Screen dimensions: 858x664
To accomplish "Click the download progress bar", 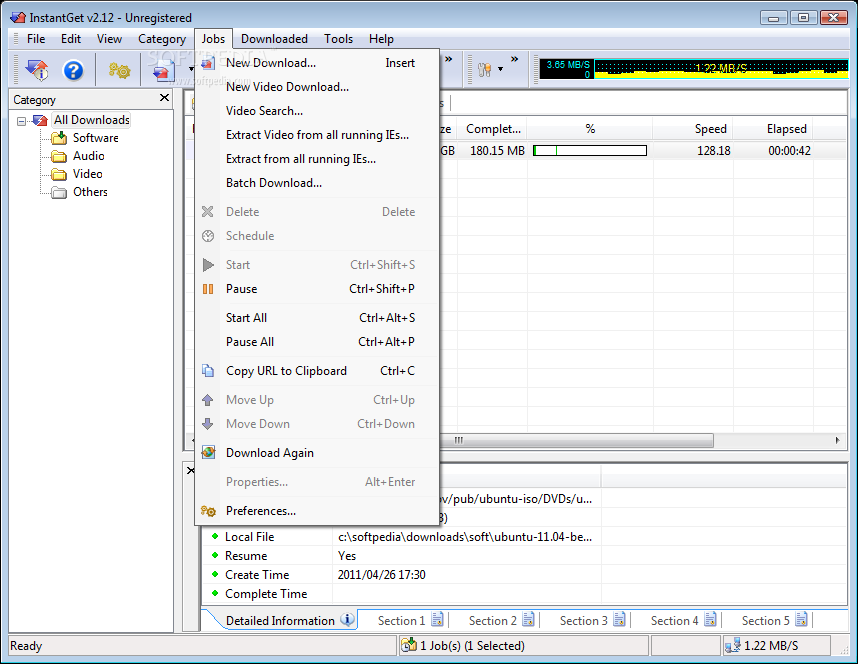I will pos(590,151).
